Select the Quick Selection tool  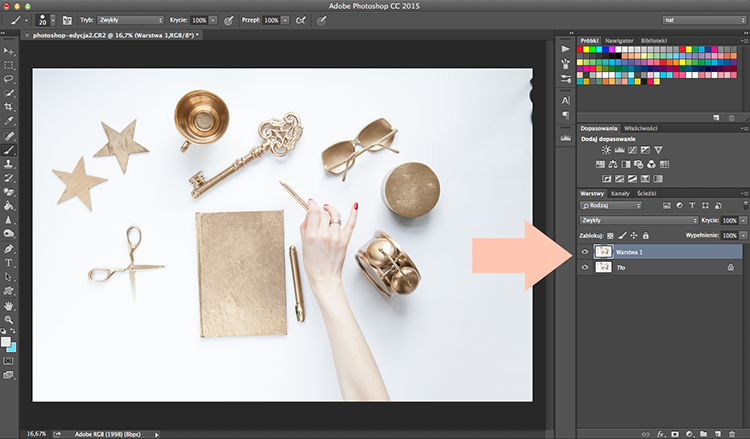click(x=9, y=93)
